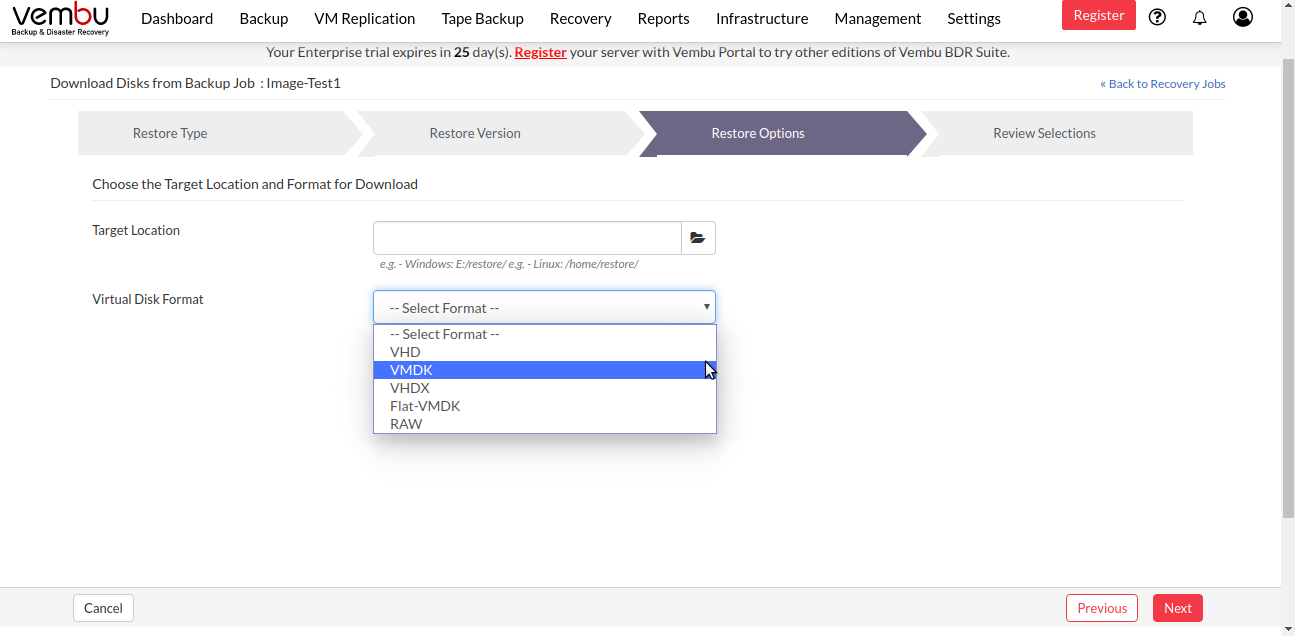Open the user account profile icon

click(1243, 16)
